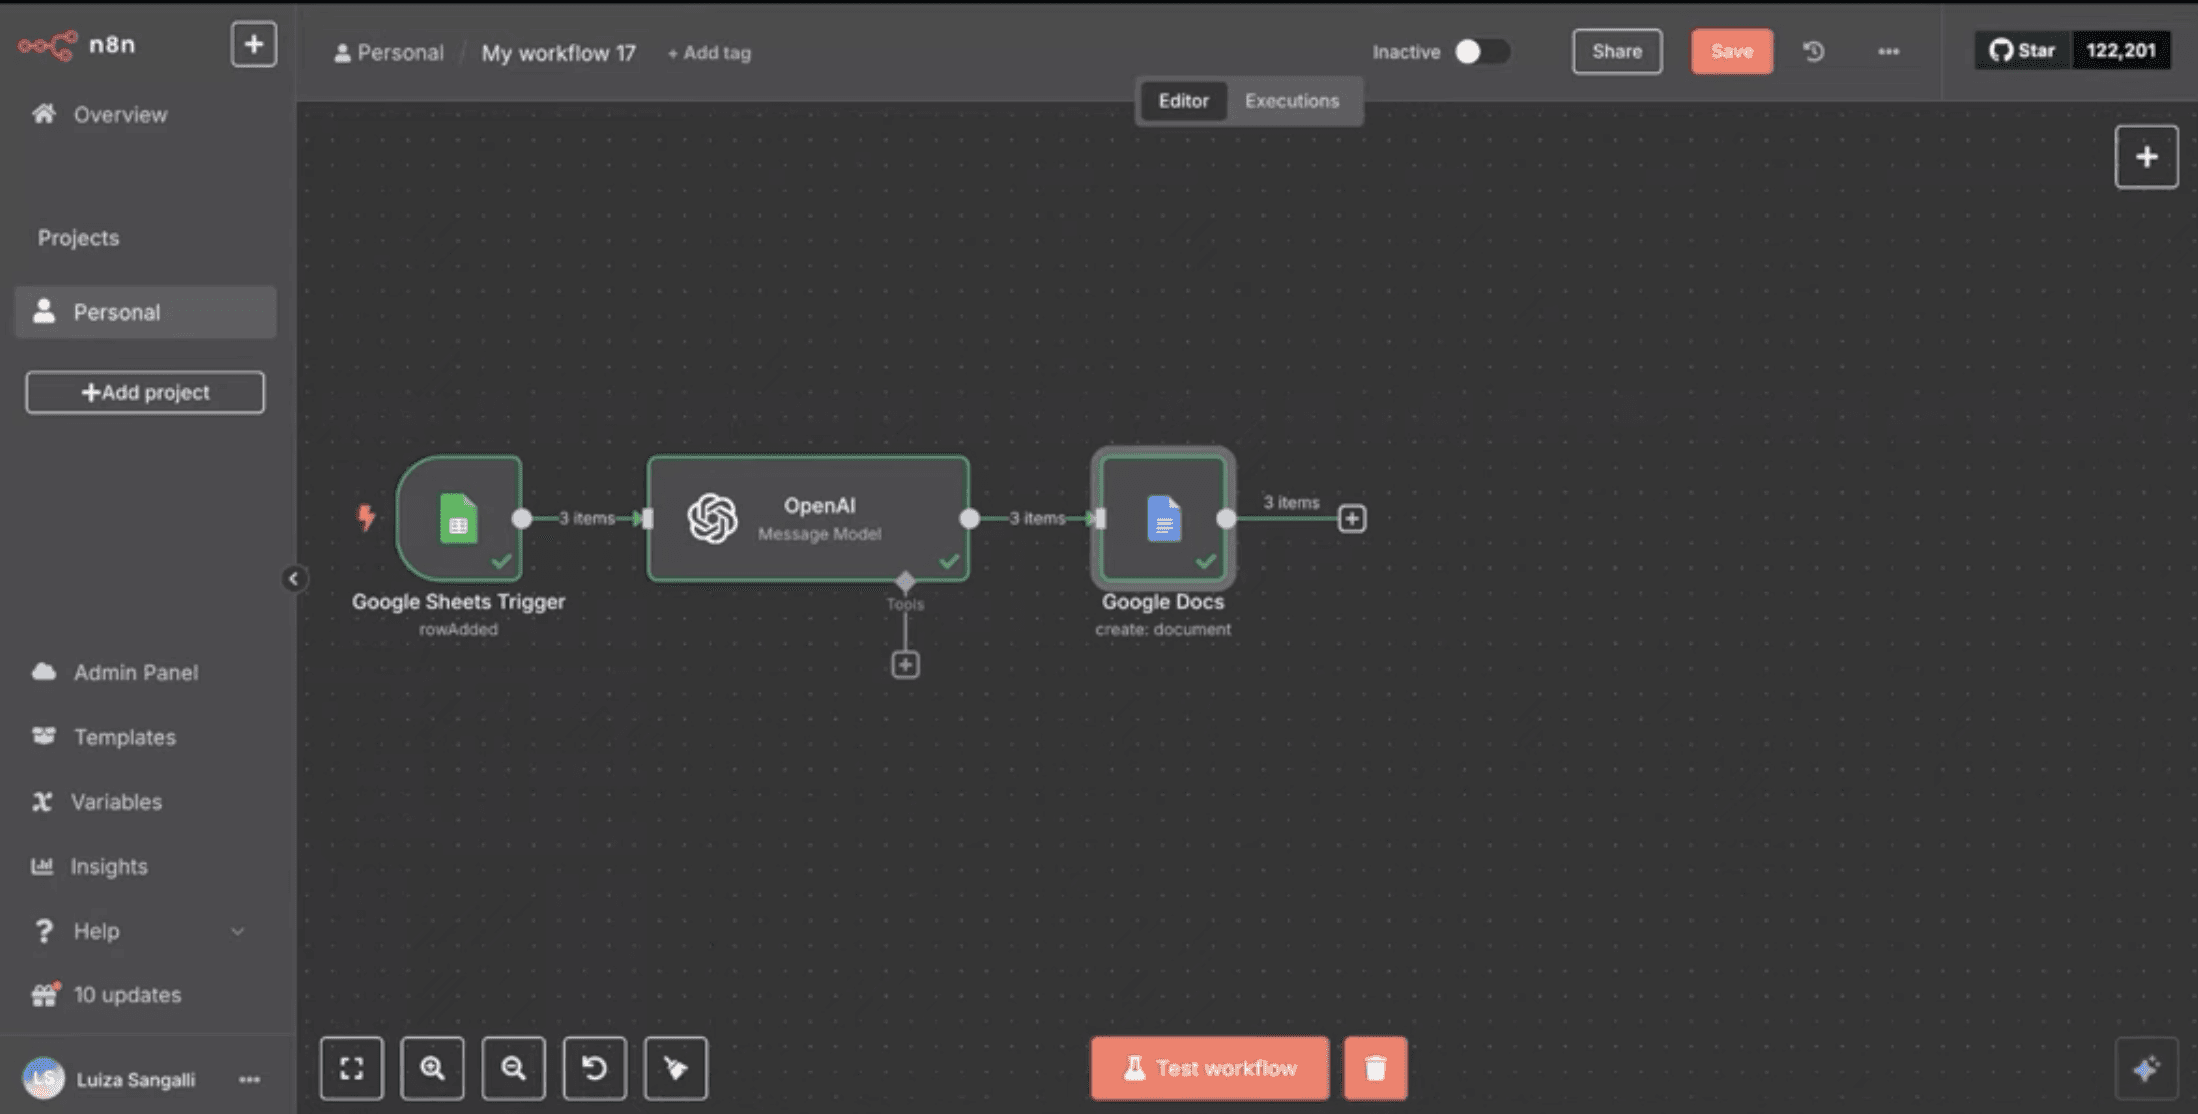
Task: Collapse the left sidebar chevron
Action: coord(293,578)
